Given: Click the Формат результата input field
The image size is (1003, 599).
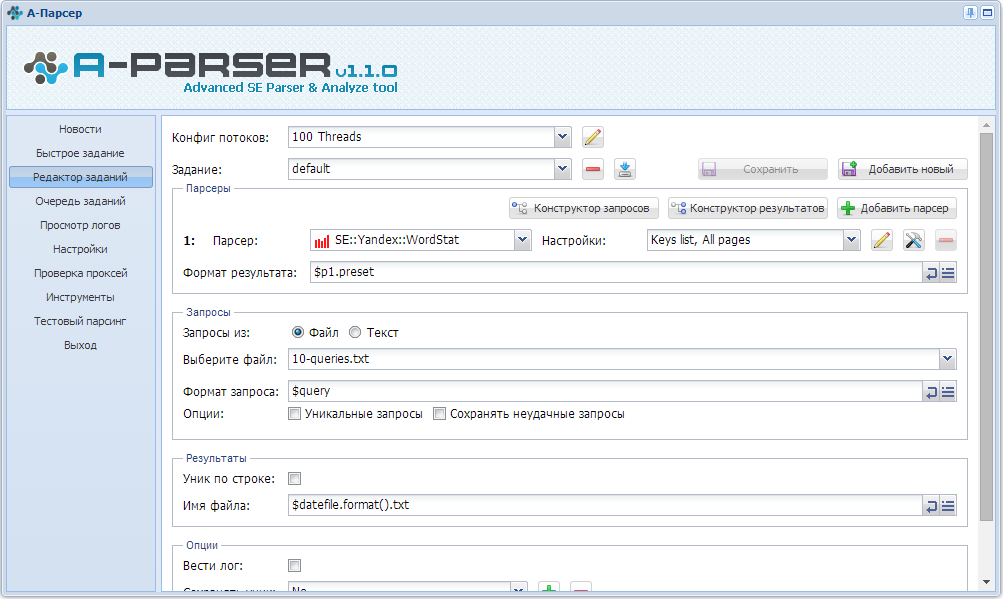Looking at the screenshot, I should pyautogui.click(x=616, y=272).
